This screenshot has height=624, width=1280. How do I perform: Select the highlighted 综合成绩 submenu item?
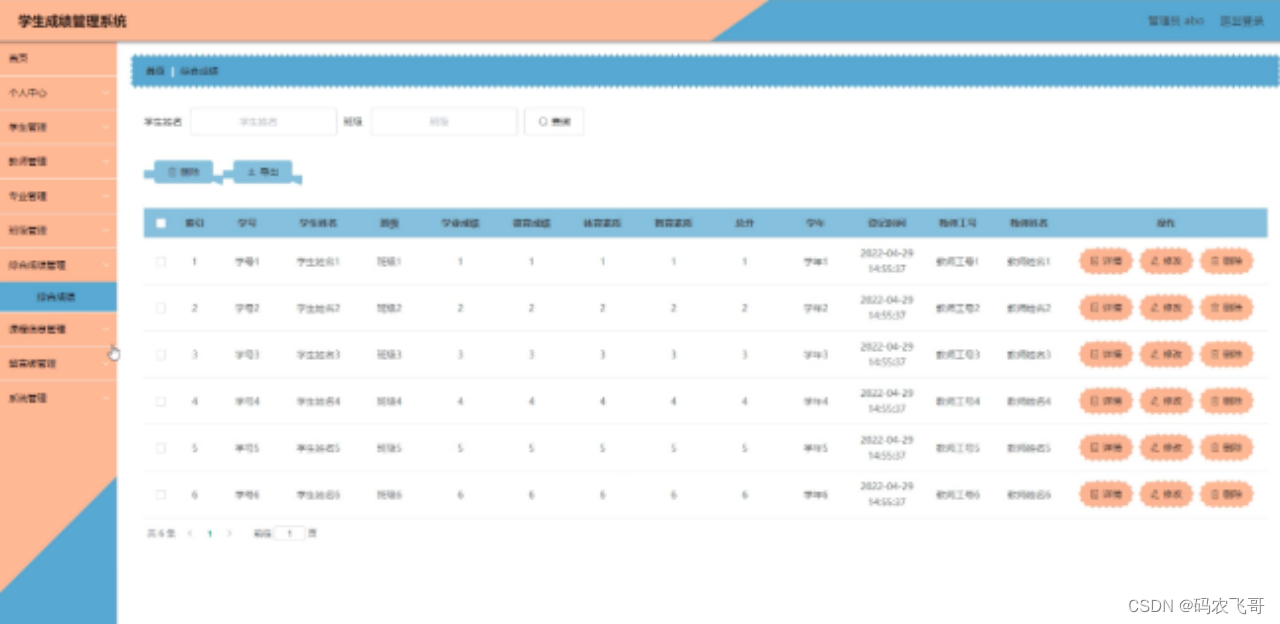(58, 296)
